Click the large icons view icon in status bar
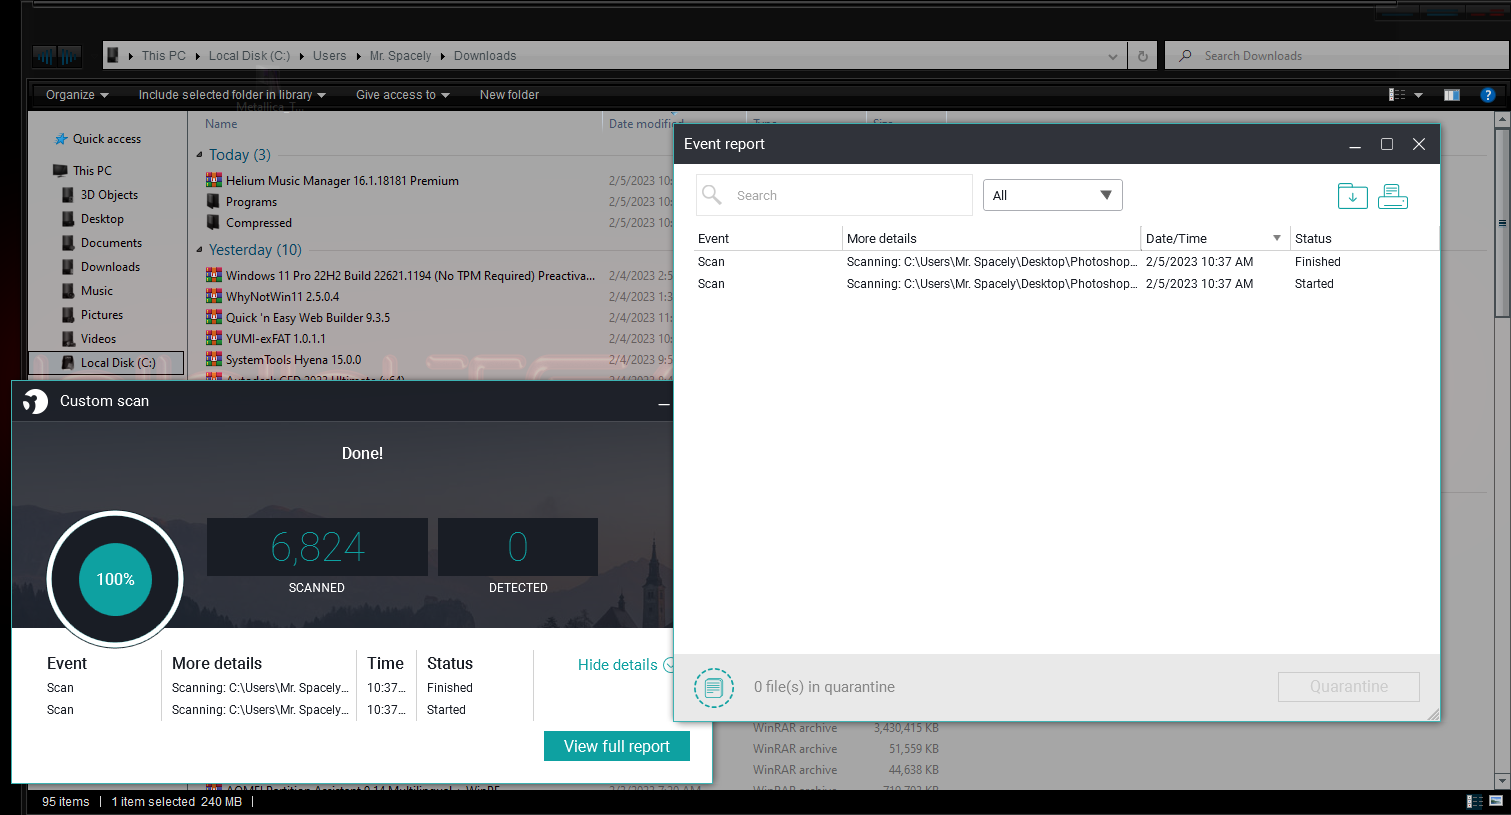The image size is (1511, 815). tap(1496, 801)
